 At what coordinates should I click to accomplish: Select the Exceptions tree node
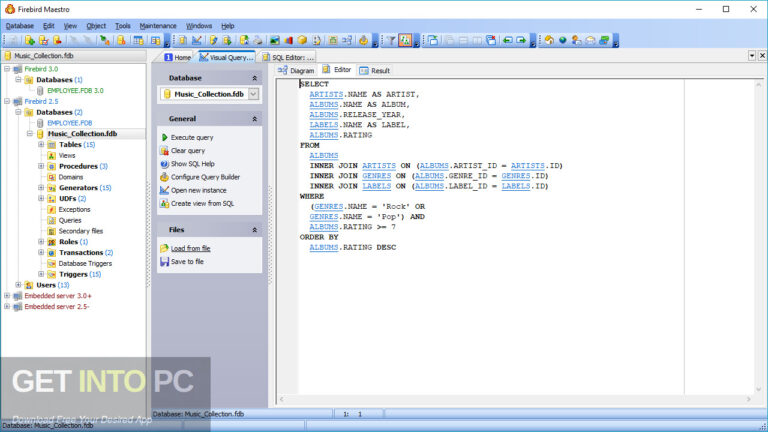(x=74, y=210)
